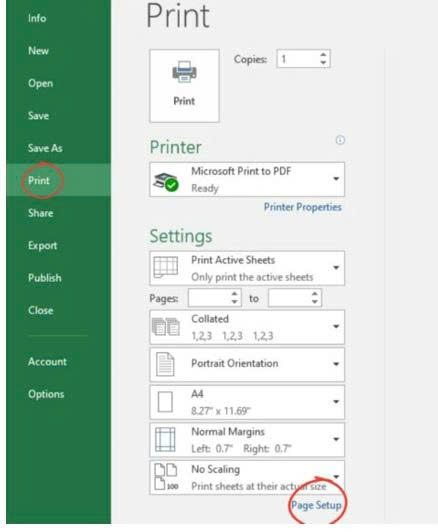The image size is (438, 532).
Task: Expand the Normal Margins dropdown arrow
Action: 336,439
